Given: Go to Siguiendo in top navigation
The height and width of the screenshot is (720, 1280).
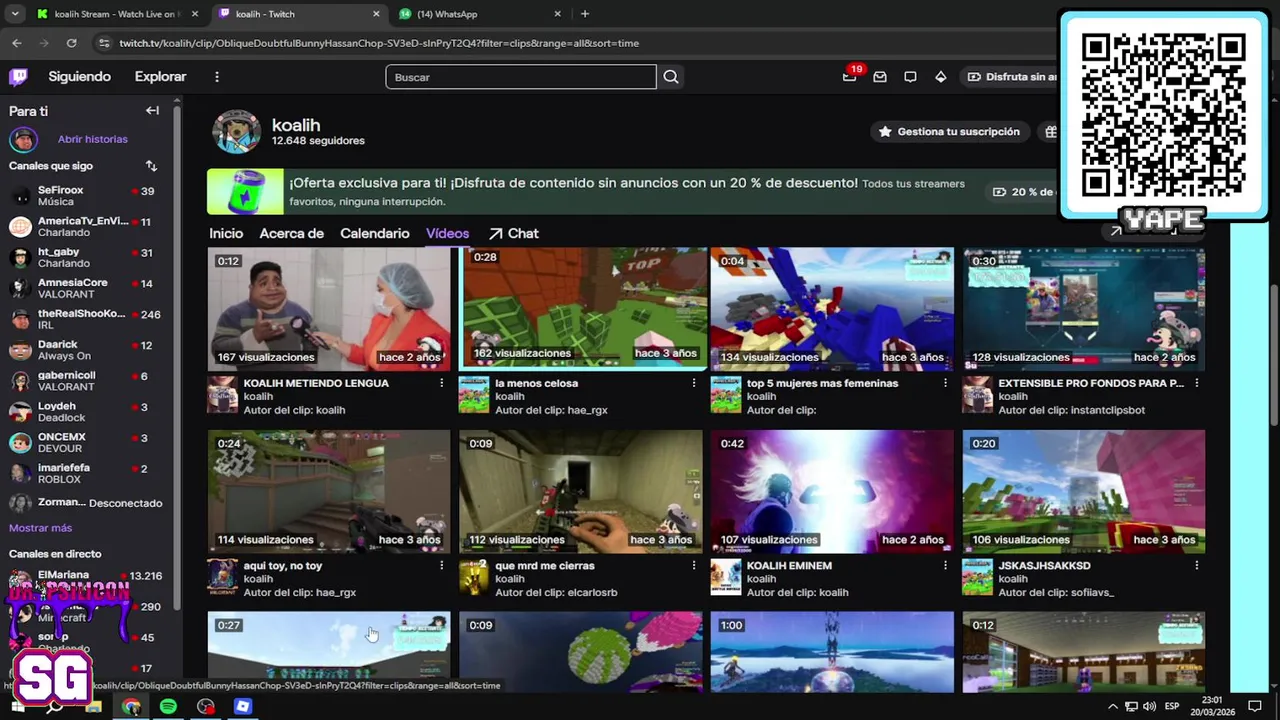Looking at the screenshot, I should tap(80, 77).
